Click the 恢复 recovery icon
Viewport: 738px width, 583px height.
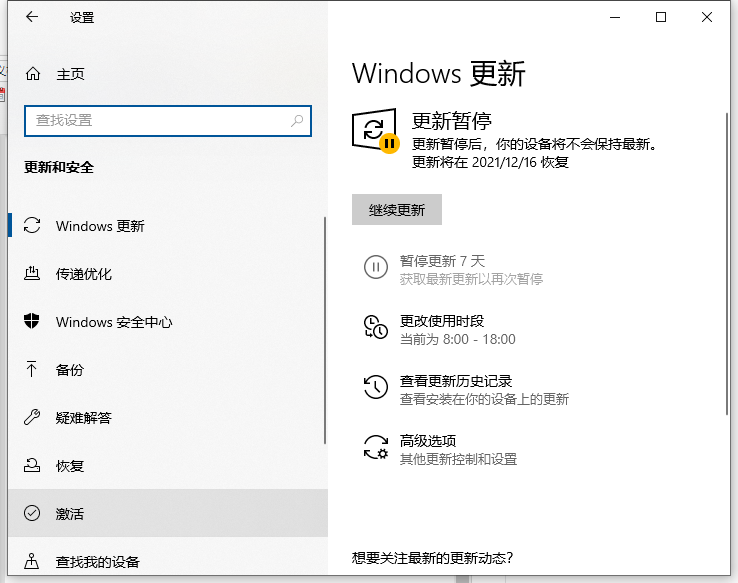coord(33,466)
